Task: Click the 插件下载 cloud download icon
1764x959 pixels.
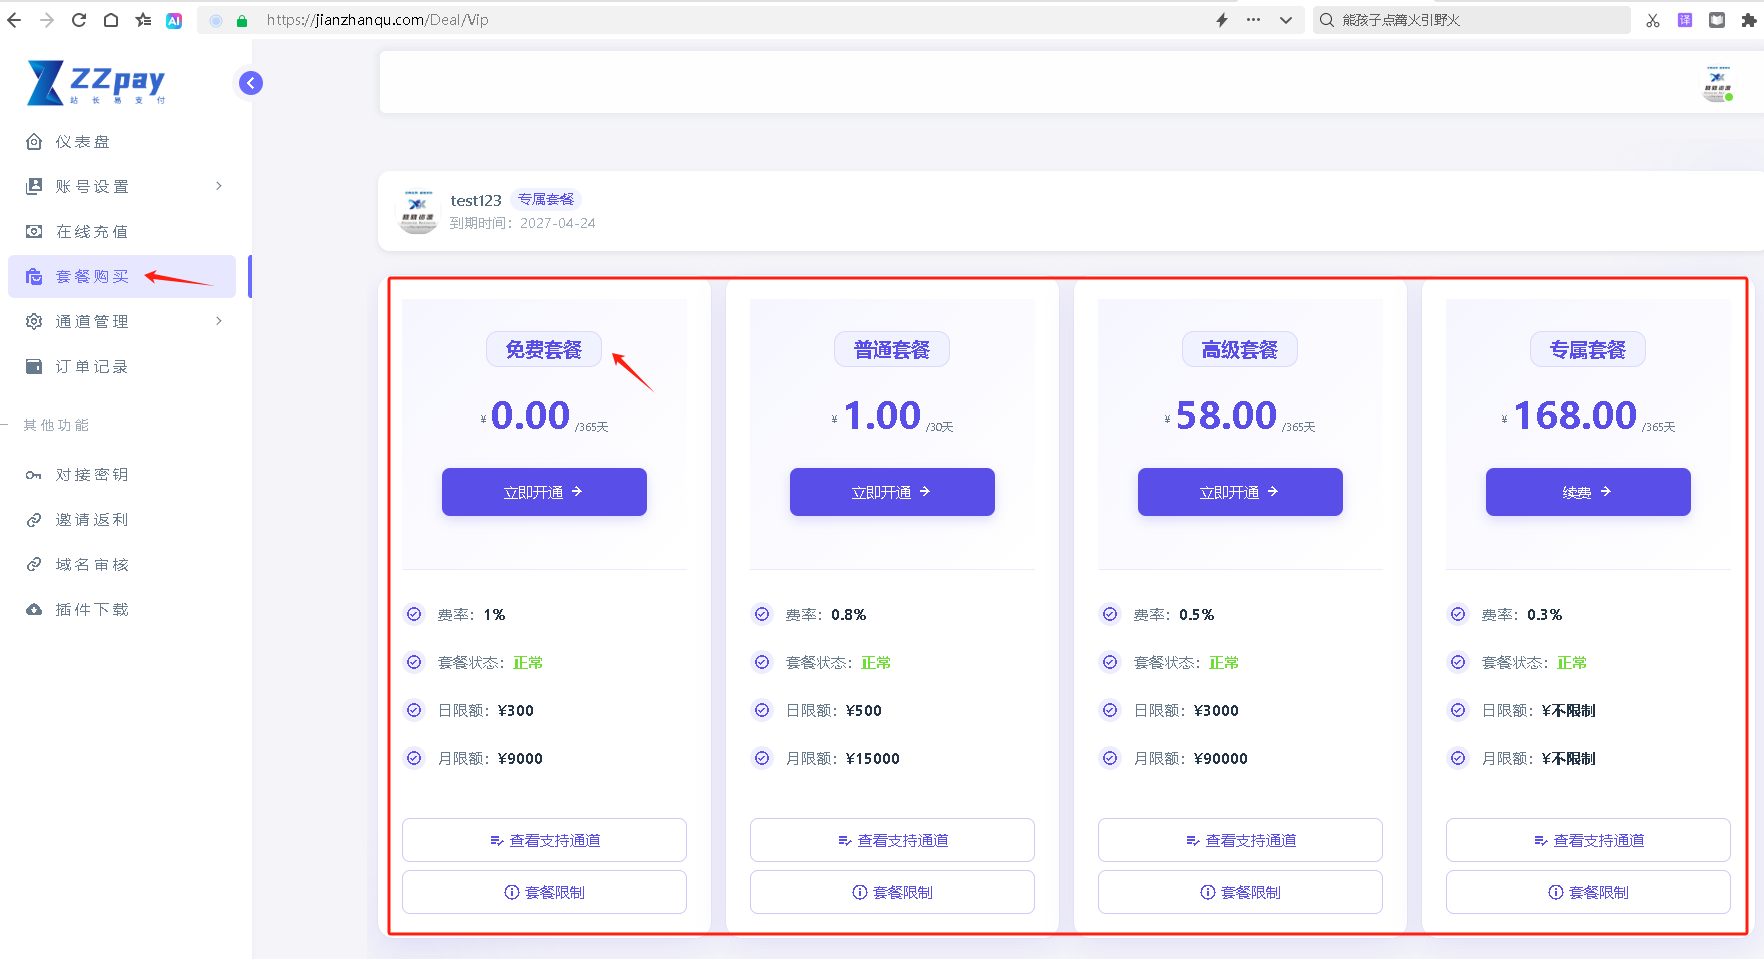Action: (34, 610)
